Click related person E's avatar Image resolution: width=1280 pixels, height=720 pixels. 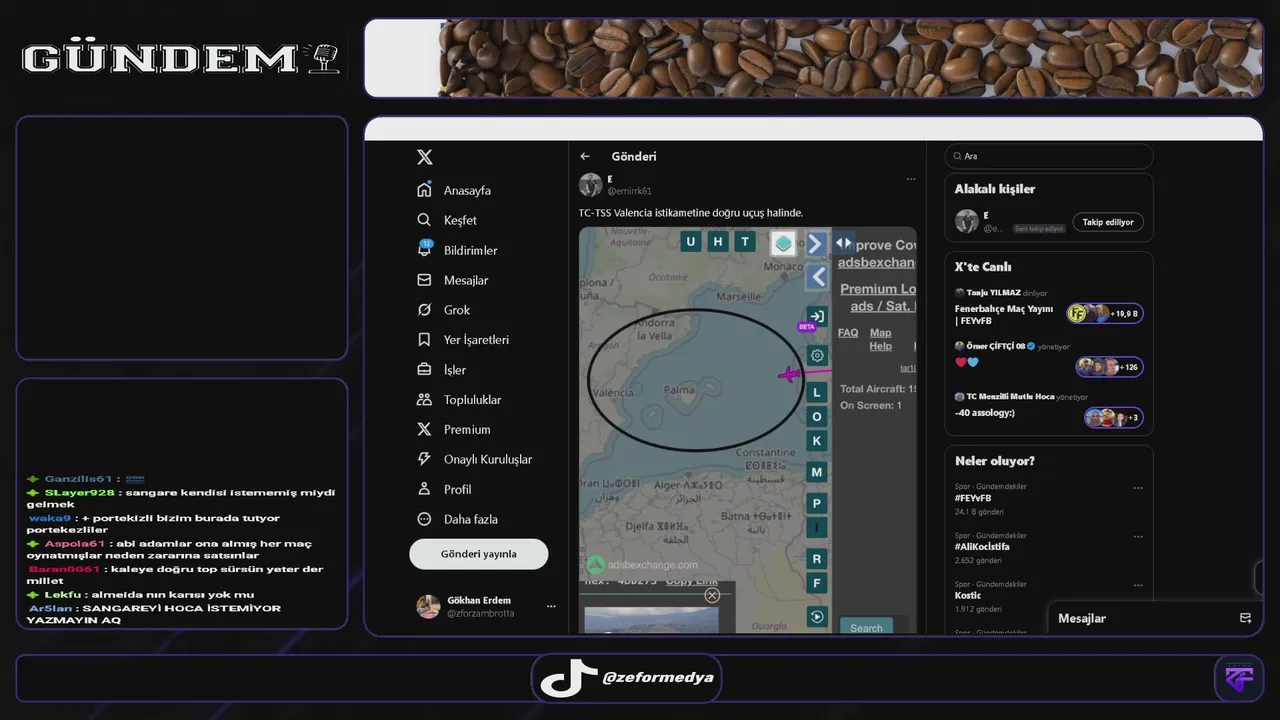[x=966, y=222]
